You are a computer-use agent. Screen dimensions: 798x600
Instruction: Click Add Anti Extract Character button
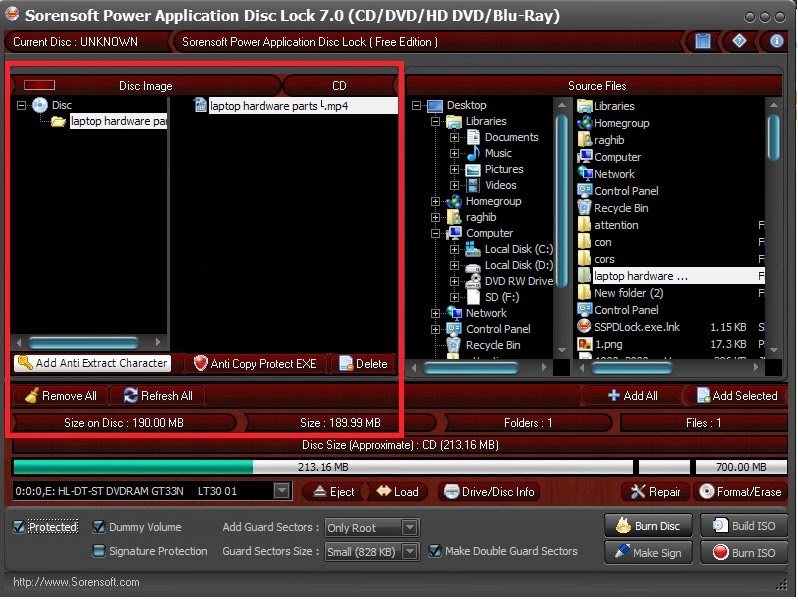tap(93, 363)
